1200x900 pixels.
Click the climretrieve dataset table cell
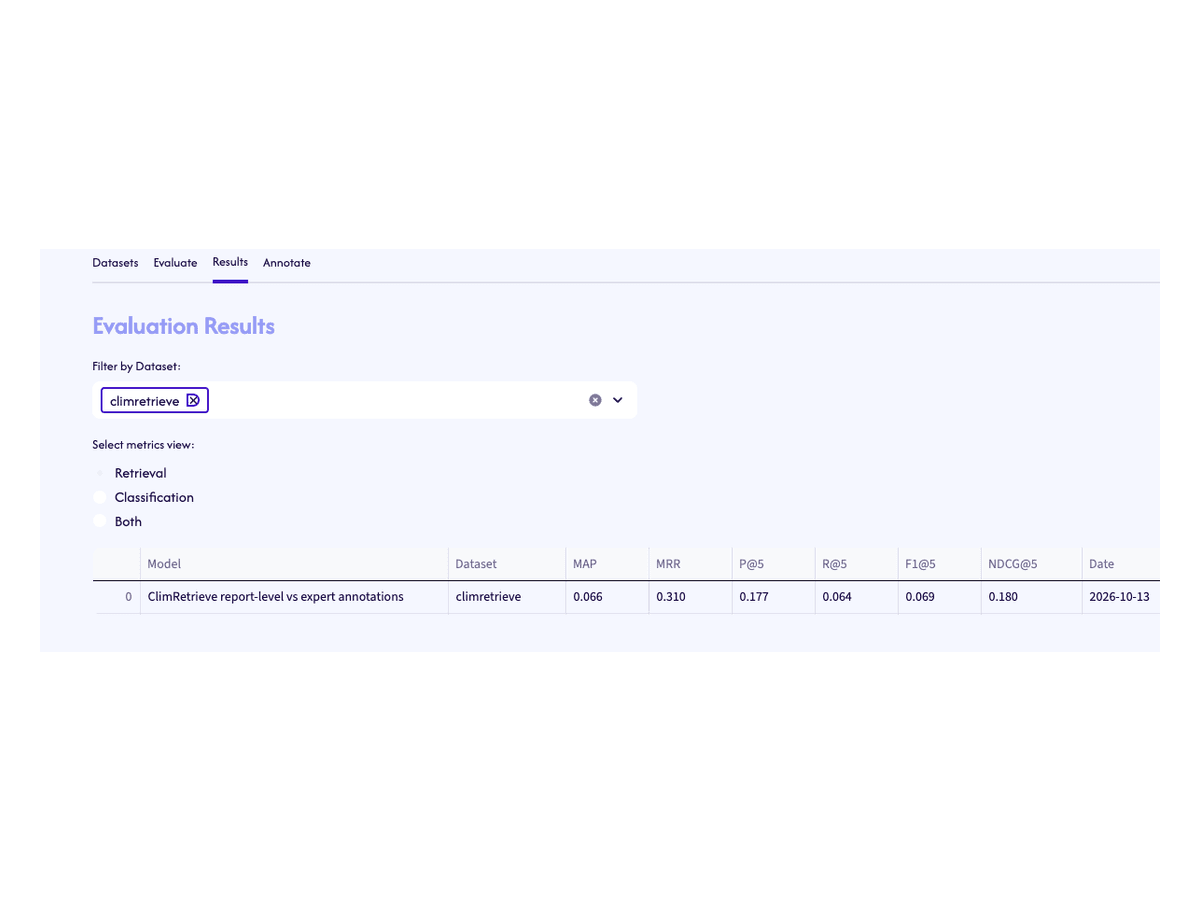(x=507, y=597)
